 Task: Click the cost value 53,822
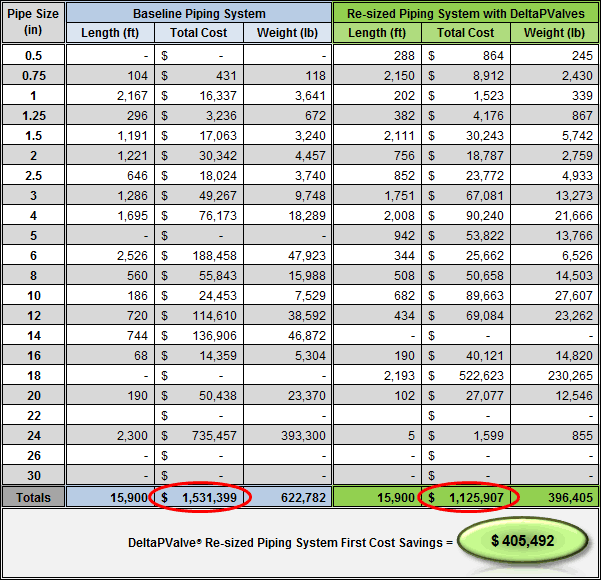(485, 235)
